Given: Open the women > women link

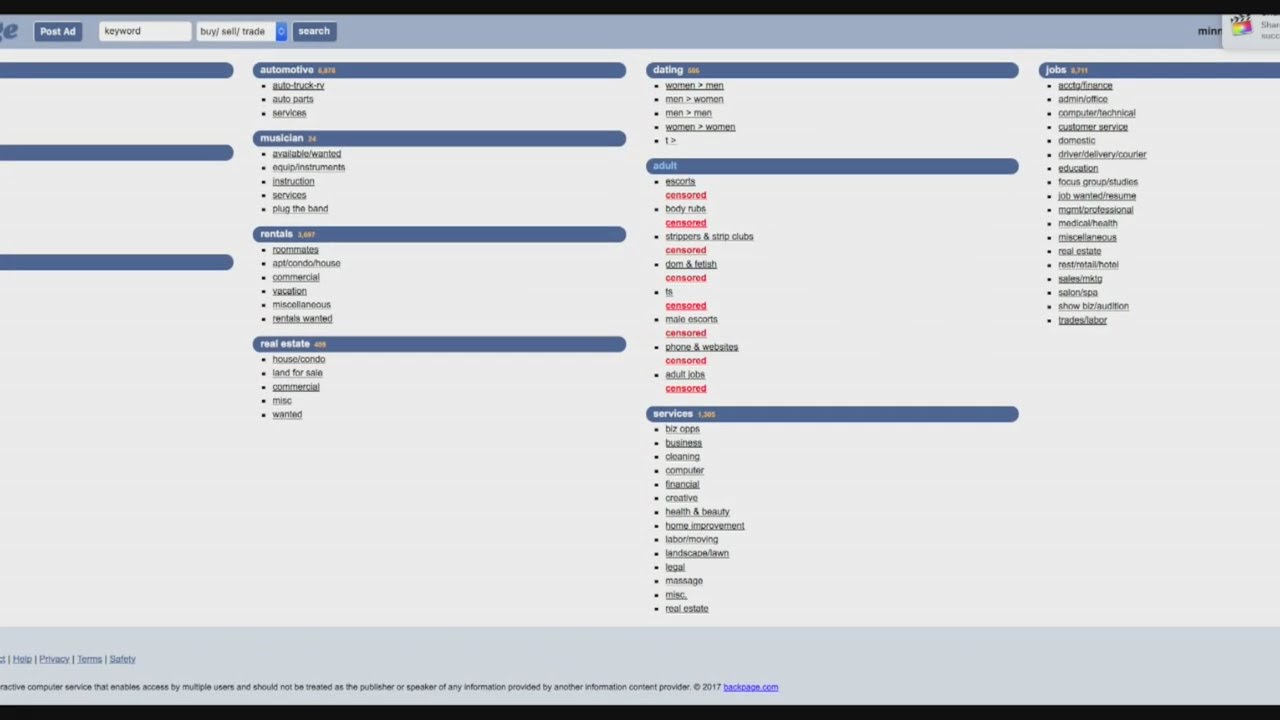Looking at the screenshot, I should [700, 127].
